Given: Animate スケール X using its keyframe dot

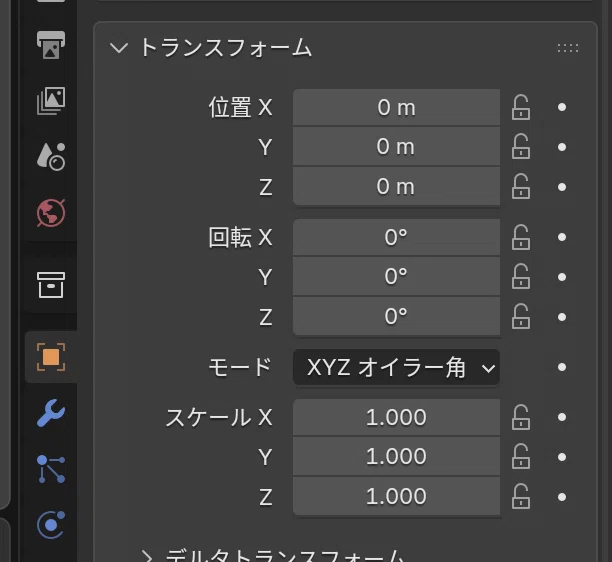Looking at the screenshot, I should (562, 417).
